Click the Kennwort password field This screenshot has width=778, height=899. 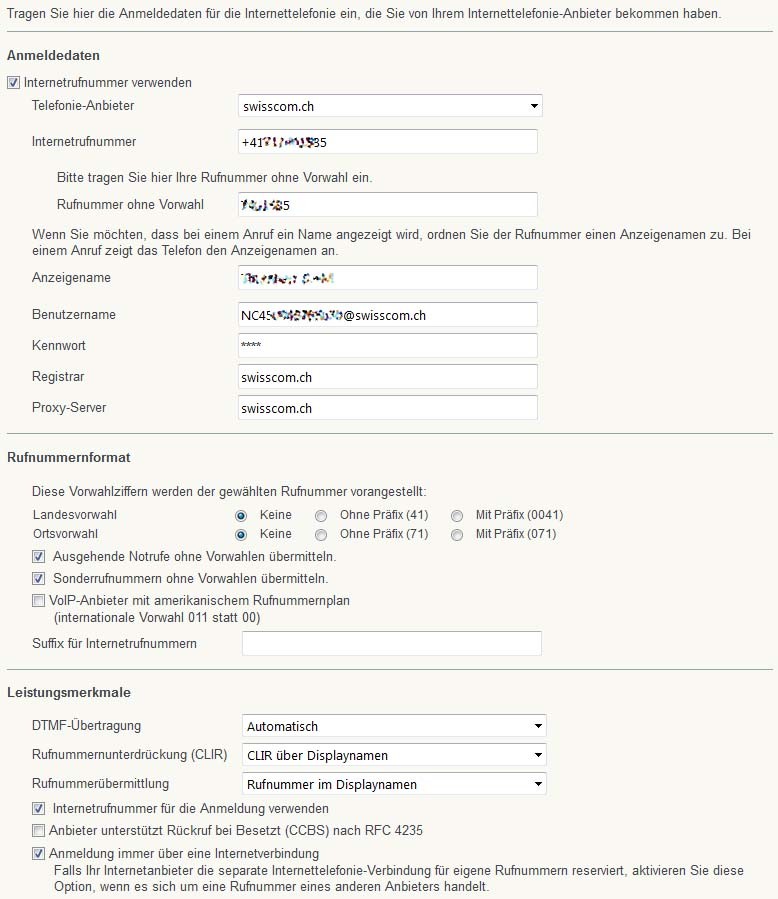click(387, 345)
